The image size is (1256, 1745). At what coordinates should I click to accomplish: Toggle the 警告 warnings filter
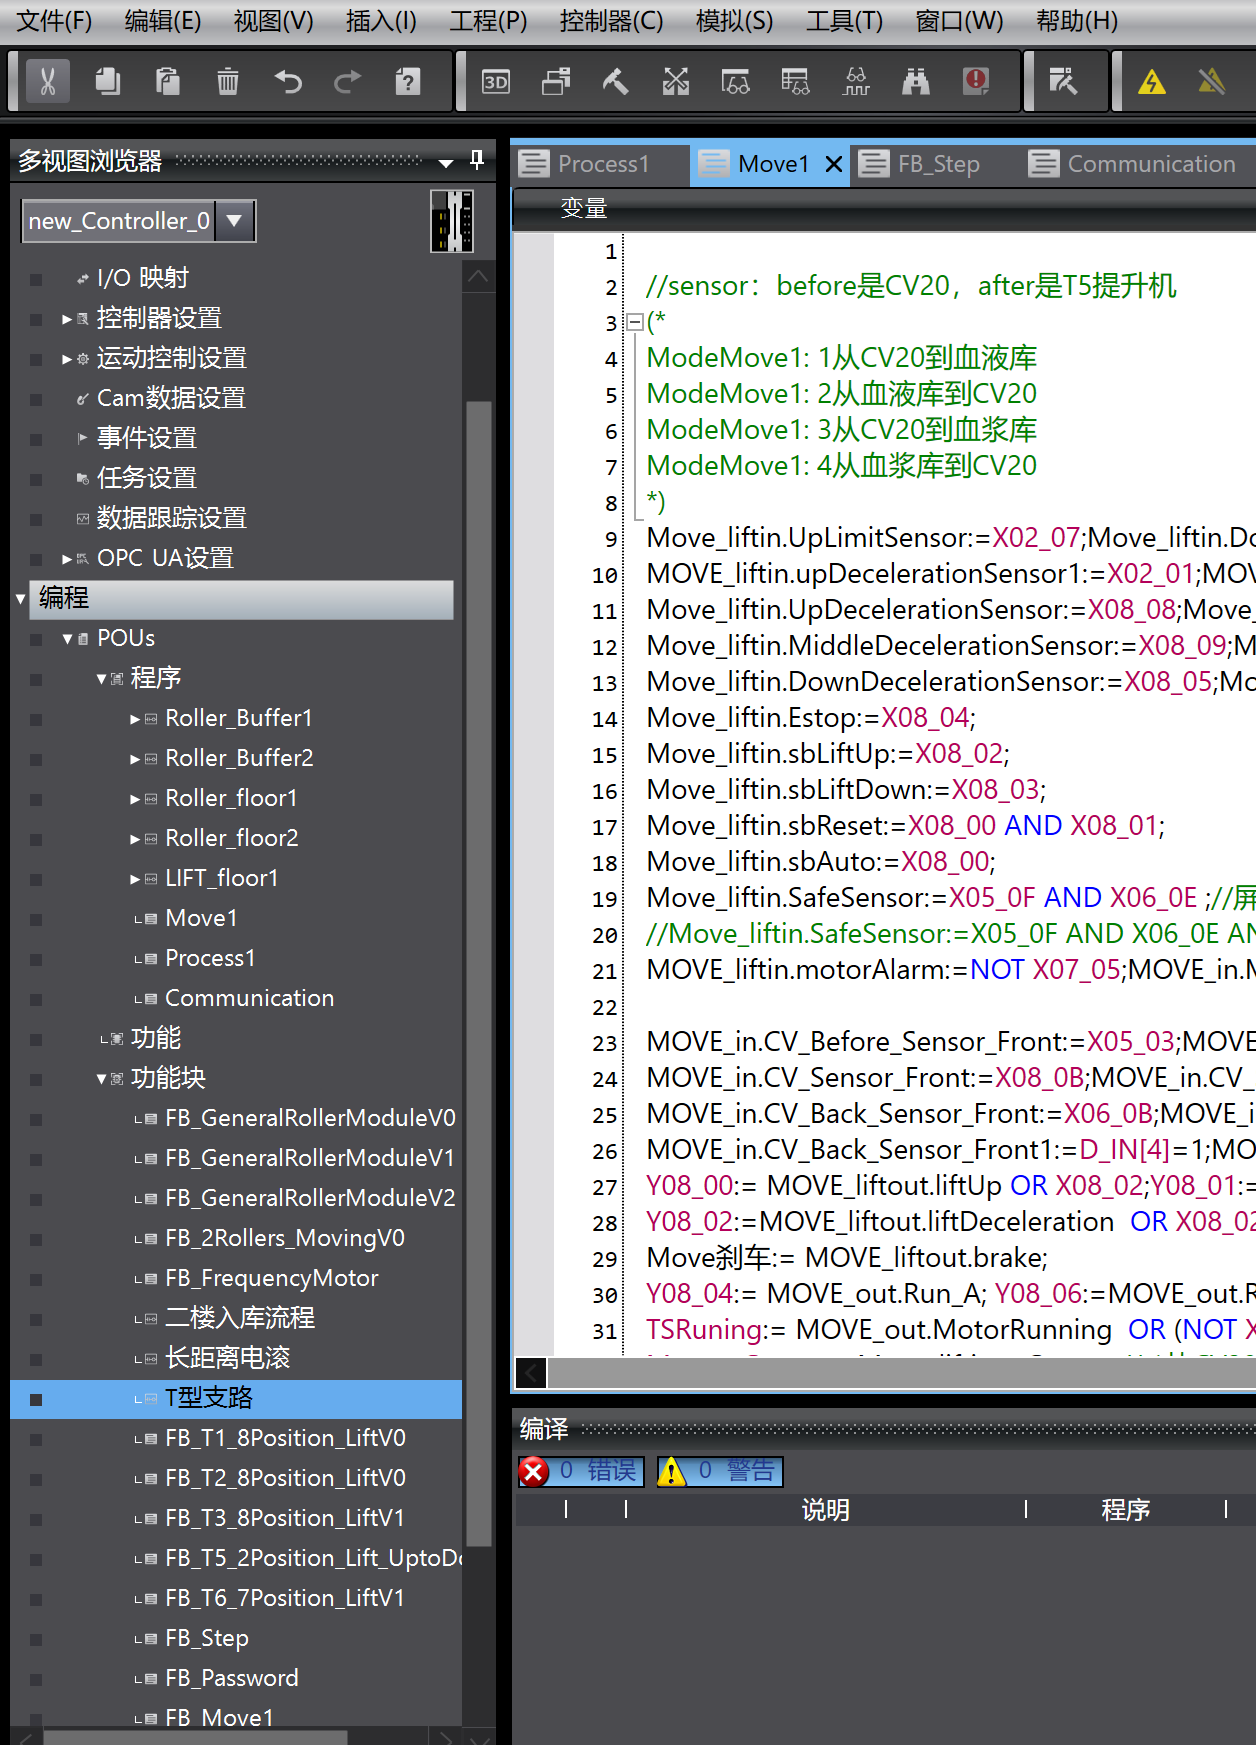click(720, 1471)
